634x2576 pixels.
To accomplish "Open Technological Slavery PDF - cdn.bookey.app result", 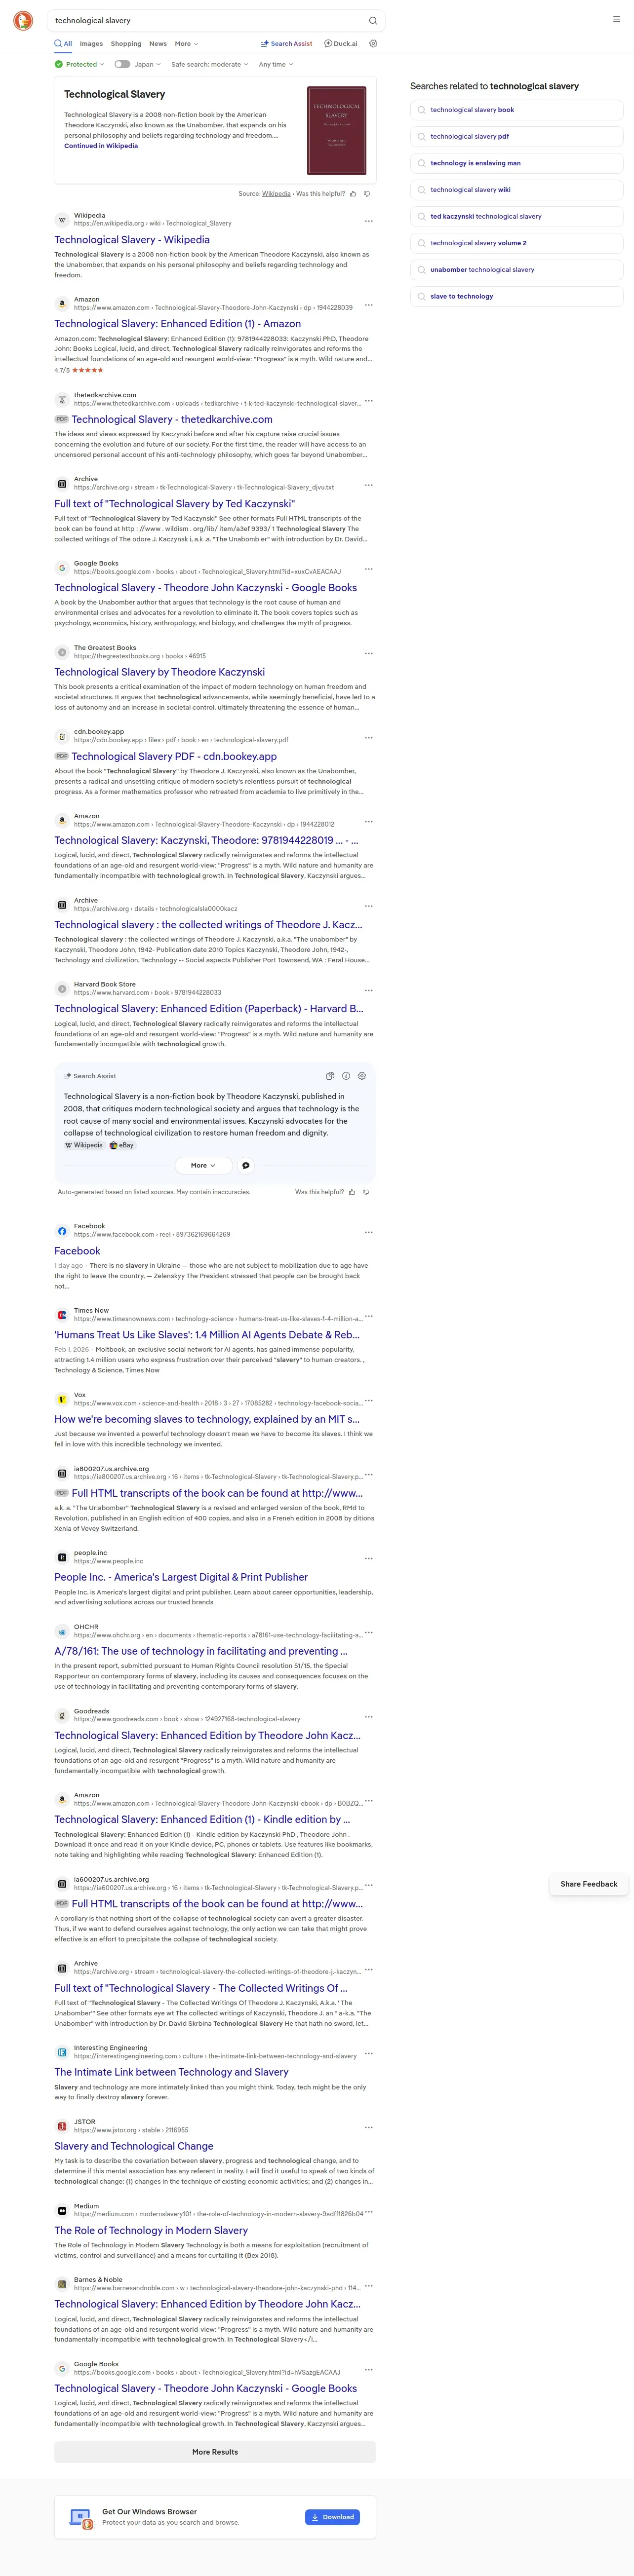I will coord(174,757).
